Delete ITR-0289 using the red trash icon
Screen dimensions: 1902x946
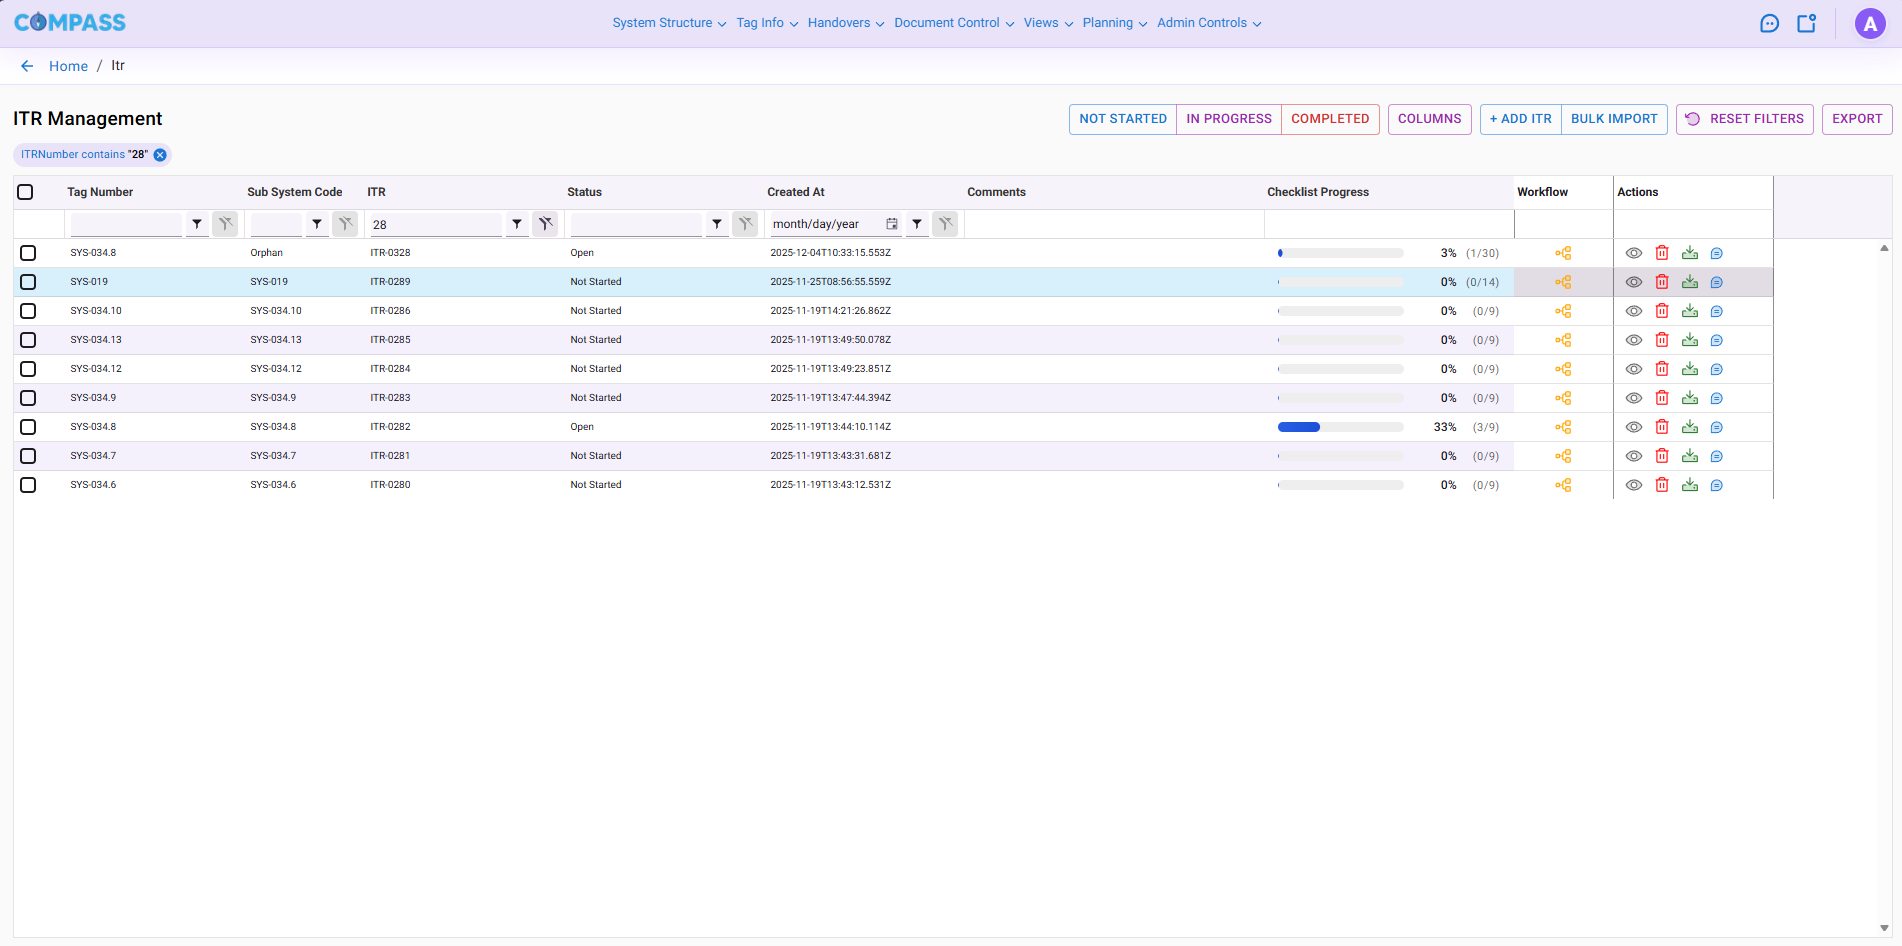[1663, 282]
